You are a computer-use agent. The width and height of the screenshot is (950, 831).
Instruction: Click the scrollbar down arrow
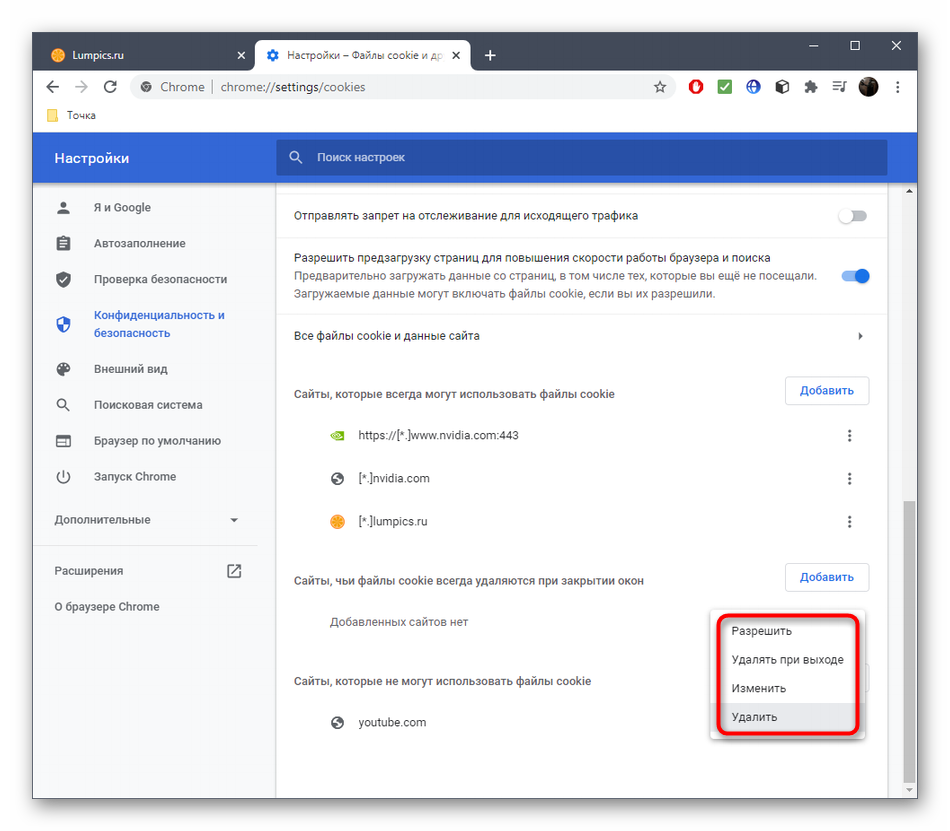tap(909, 790)
